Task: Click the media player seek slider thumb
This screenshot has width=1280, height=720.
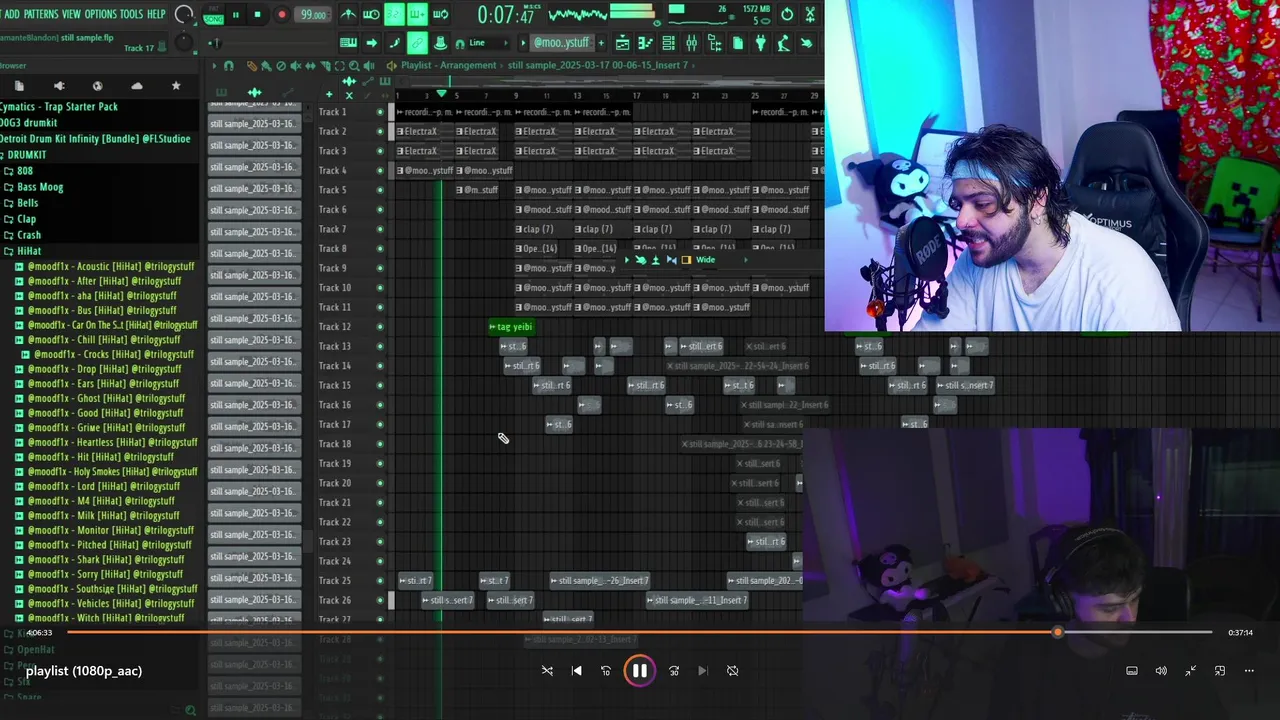Action: [1057, 632]
